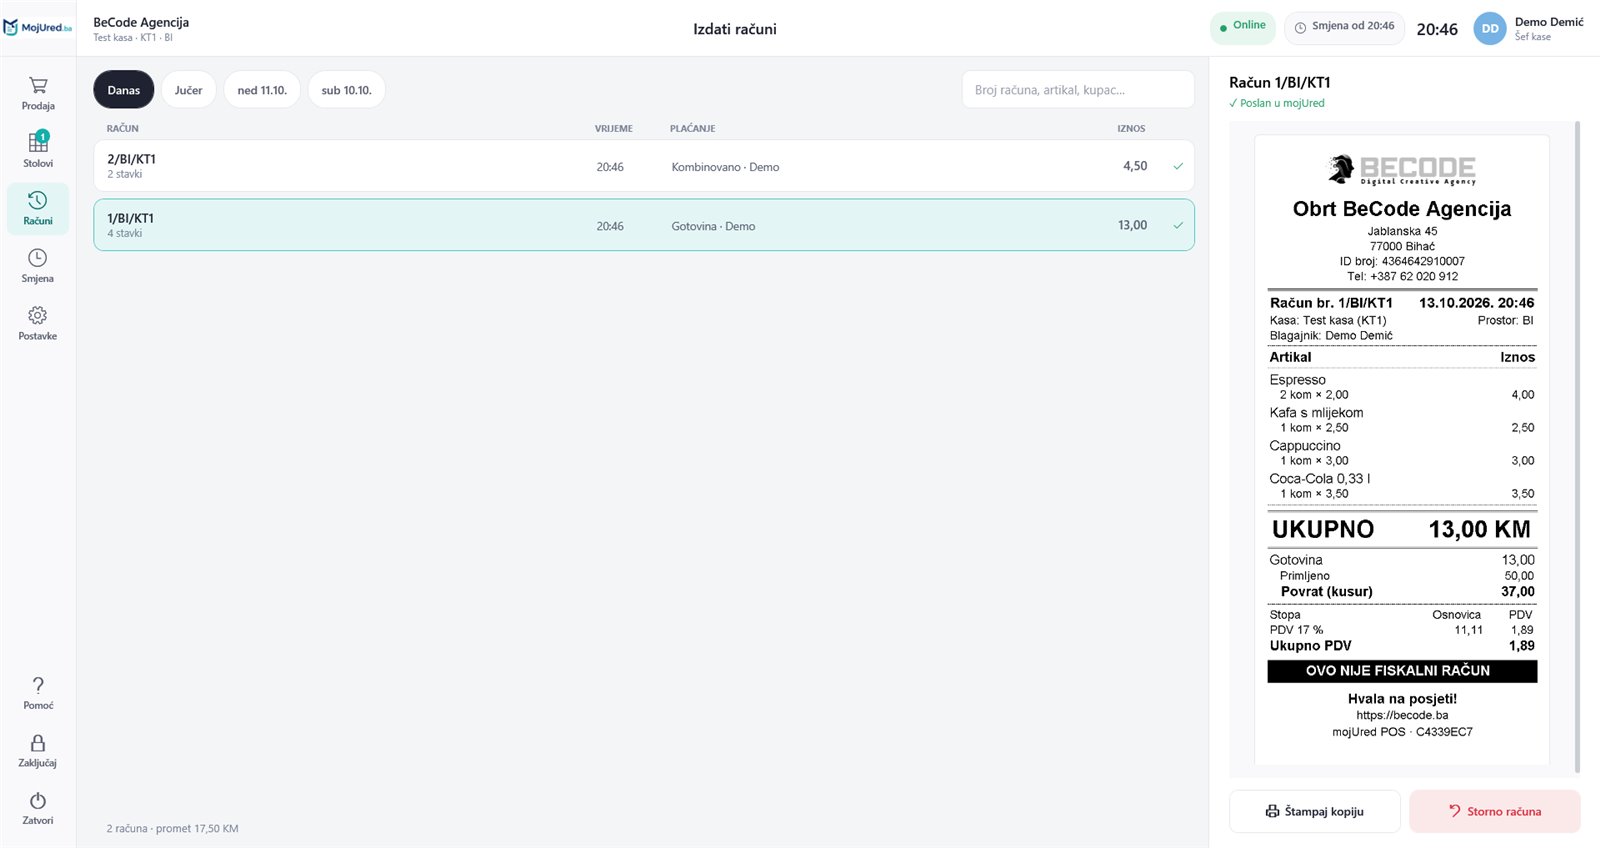Click the UKUPNO total line on receipt
Image resolution: width=1600 pixels, height=848 pixels.
1402,529
